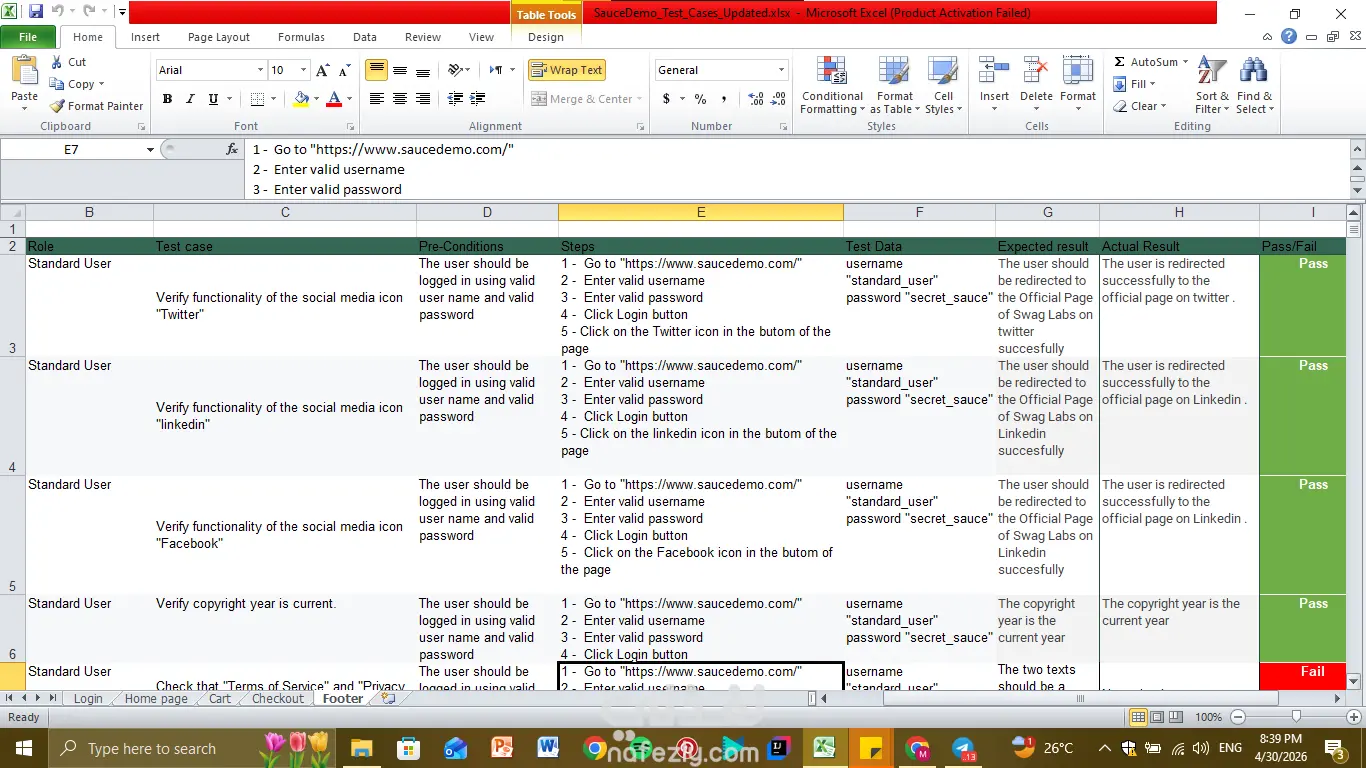This screenshot has height=768, width=1366.
Task: Decrease font size with Shrink Font
Action: [344, 70]
